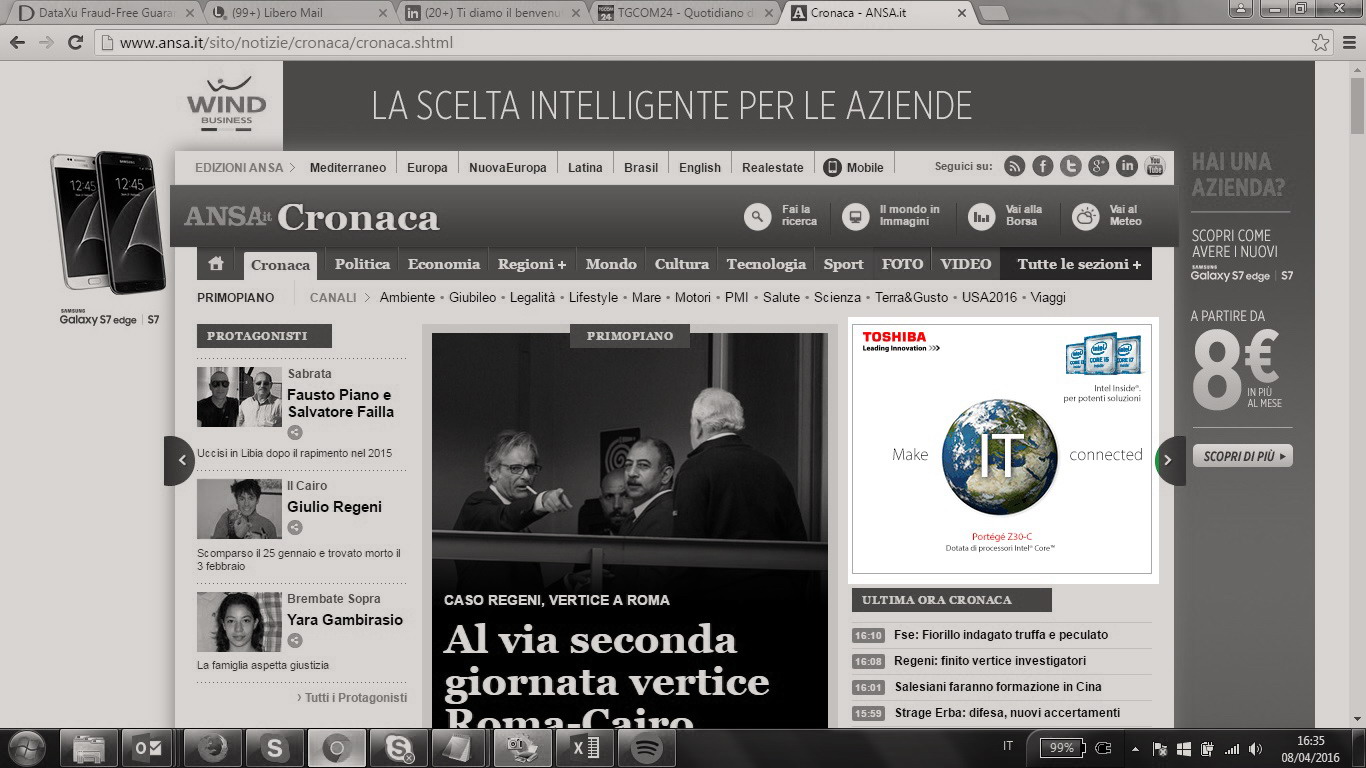Open news 'Regeni: finito vertice investigatori'
This screenshot has width=1366, height=768.
pos(990,660)
